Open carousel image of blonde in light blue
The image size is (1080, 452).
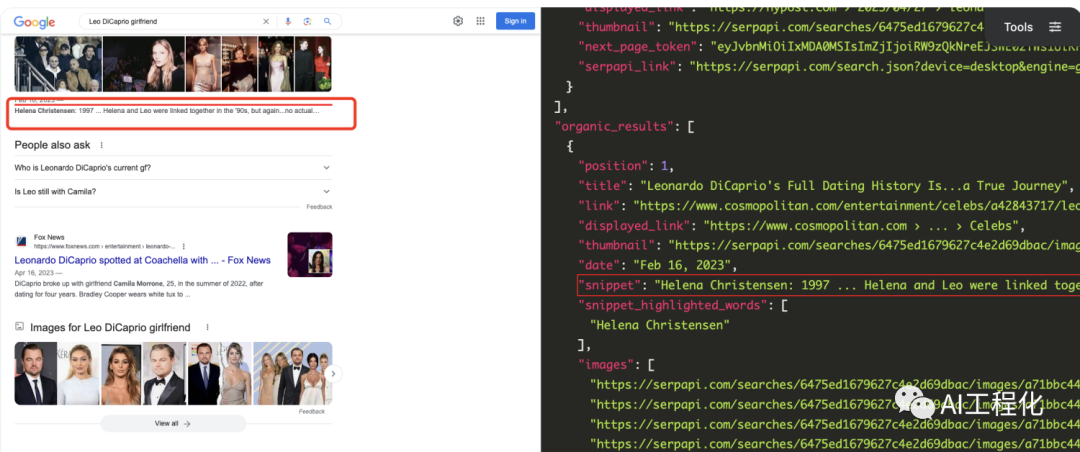(79, 373)
